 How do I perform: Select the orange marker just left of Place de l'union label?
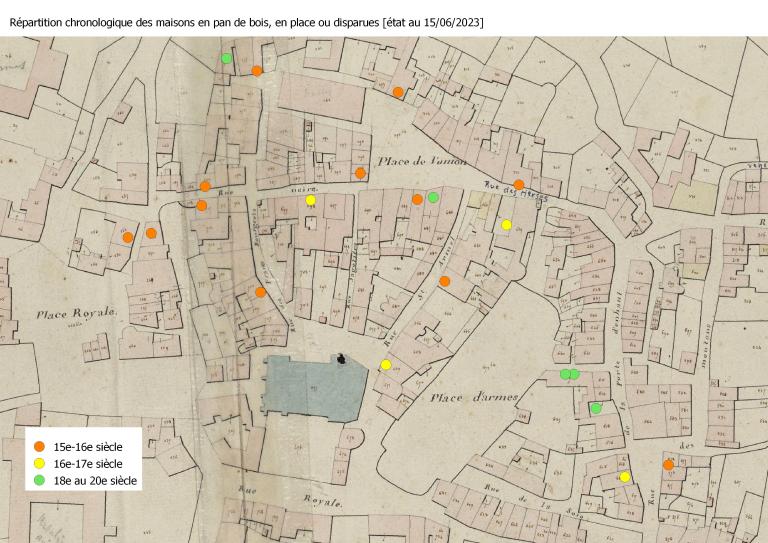pyautogui.click(x=360, y=173)
